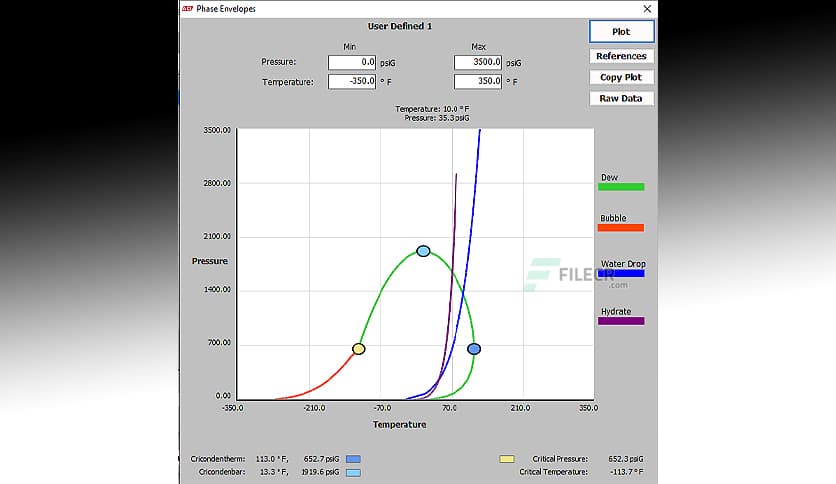Click the '3500.00' pressure axis label

(217, 130)
